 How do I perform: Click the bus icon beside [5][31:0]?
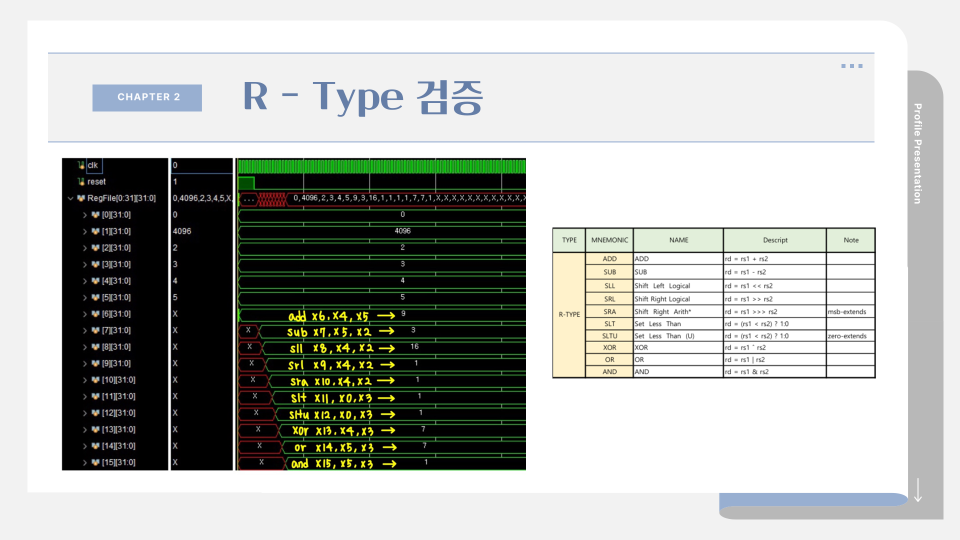pyautogui.click(x=96, y=298)
